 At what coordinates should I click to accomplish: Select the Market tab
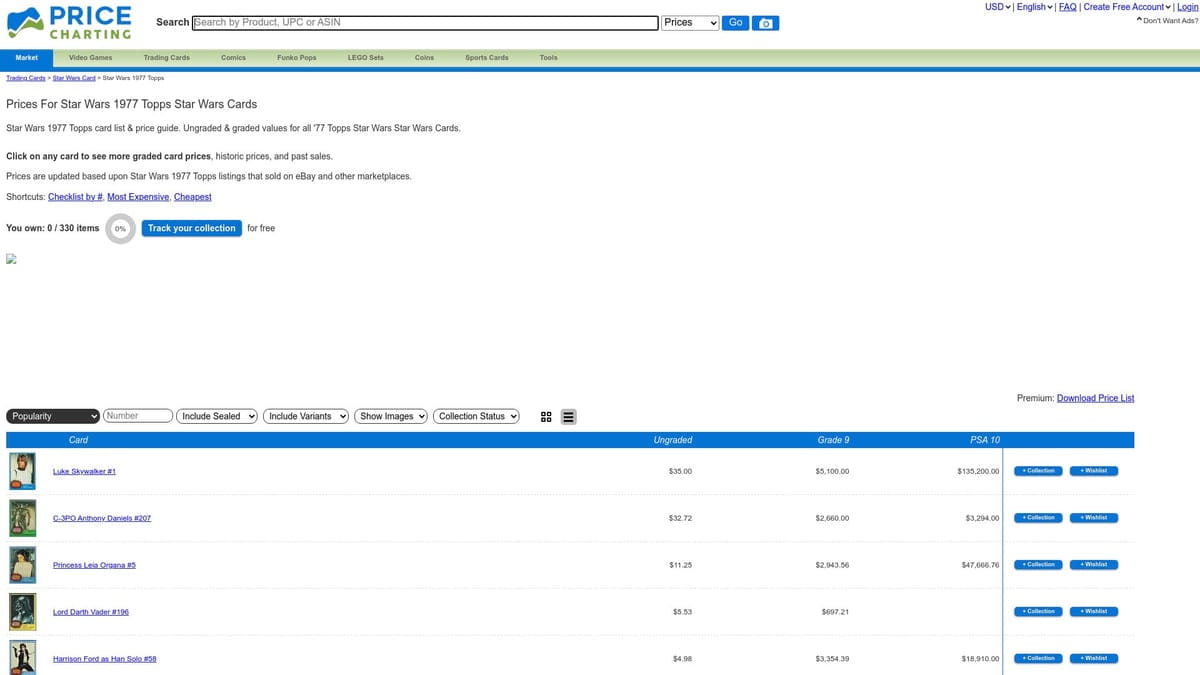pos(27,58)
